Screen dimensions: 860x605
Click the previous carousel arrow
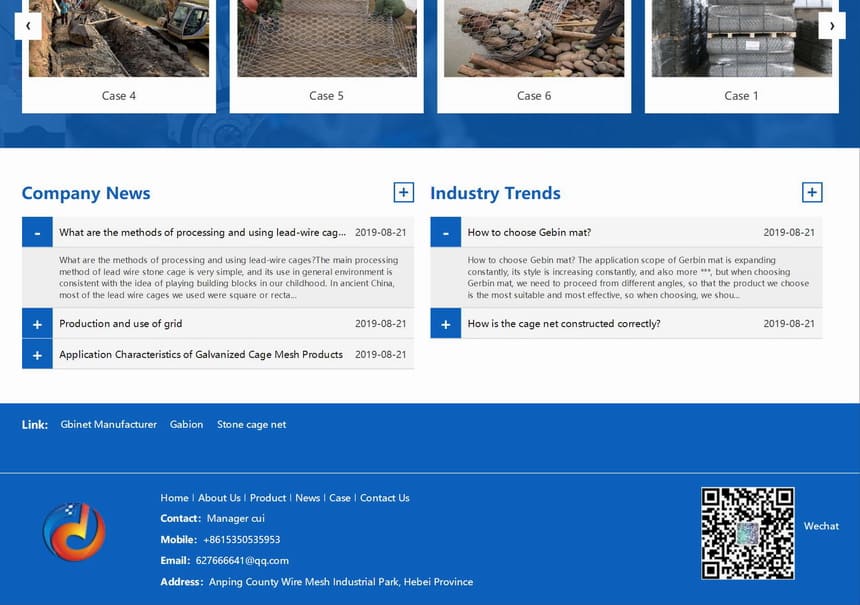[28, 26]
